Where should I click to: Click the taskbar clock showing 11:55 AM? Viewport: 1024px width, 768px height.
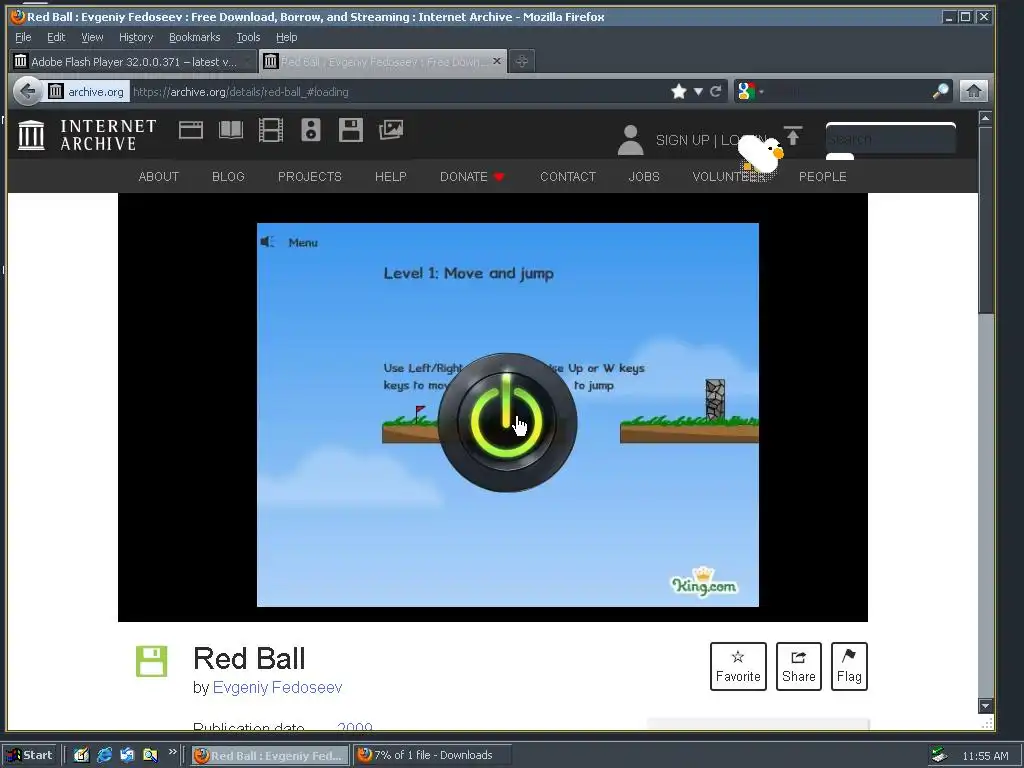click(985, 756)
